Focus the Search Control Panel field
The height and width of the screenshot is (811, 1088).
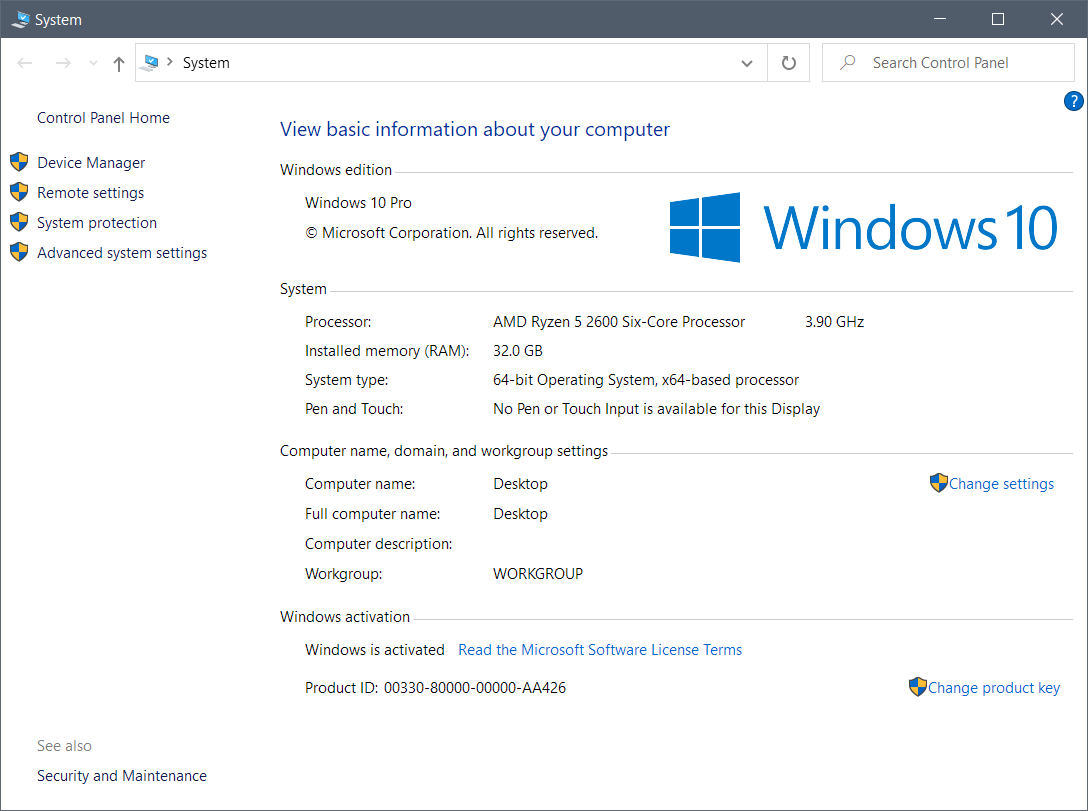tap(948, 63)
